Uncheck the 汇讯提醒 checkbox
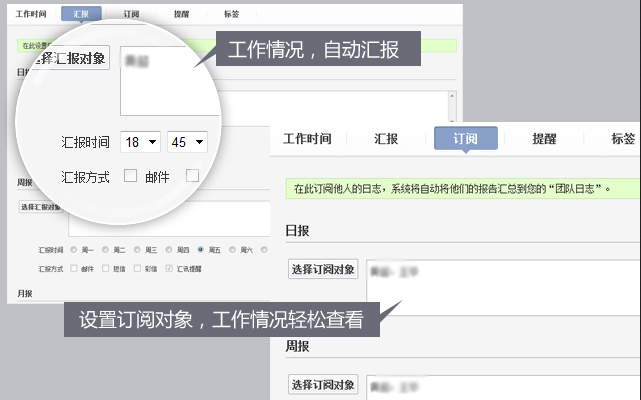641x400 pixels. click(169, 269)
